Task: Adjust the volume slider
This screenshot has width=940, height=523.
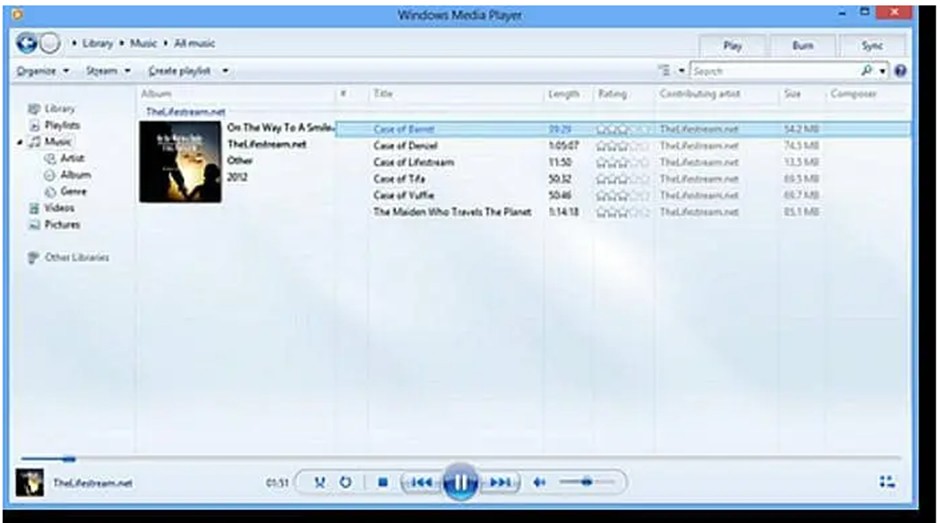Action: point(586,482)
